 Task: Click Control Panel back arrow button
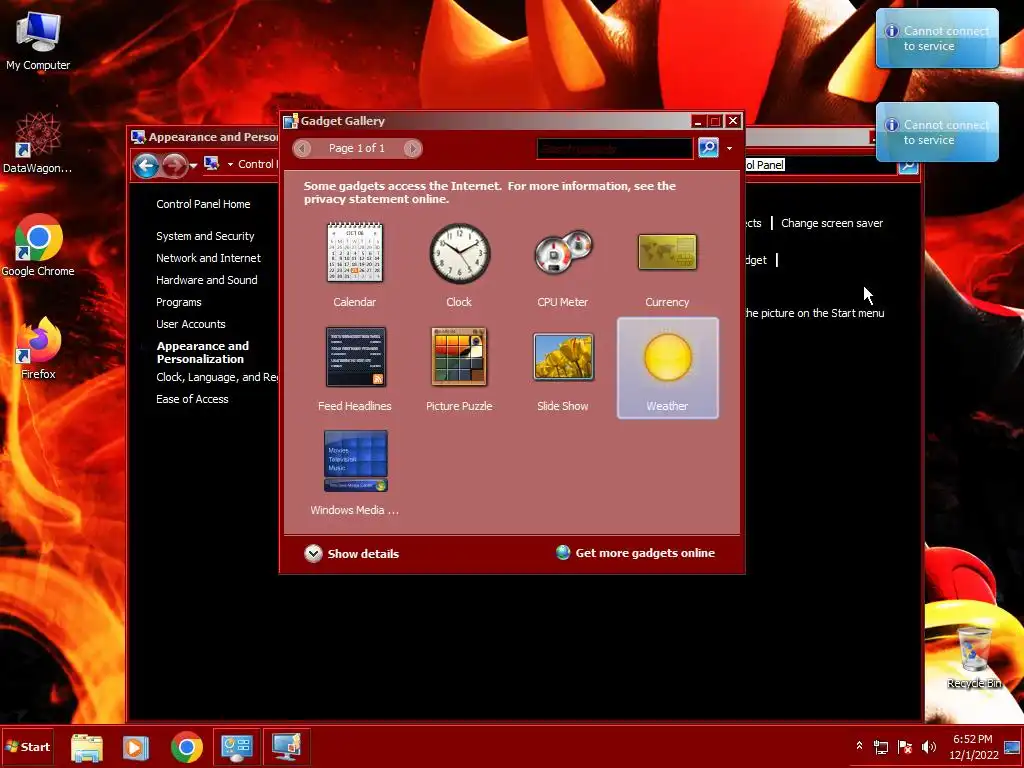pos(146,165)
